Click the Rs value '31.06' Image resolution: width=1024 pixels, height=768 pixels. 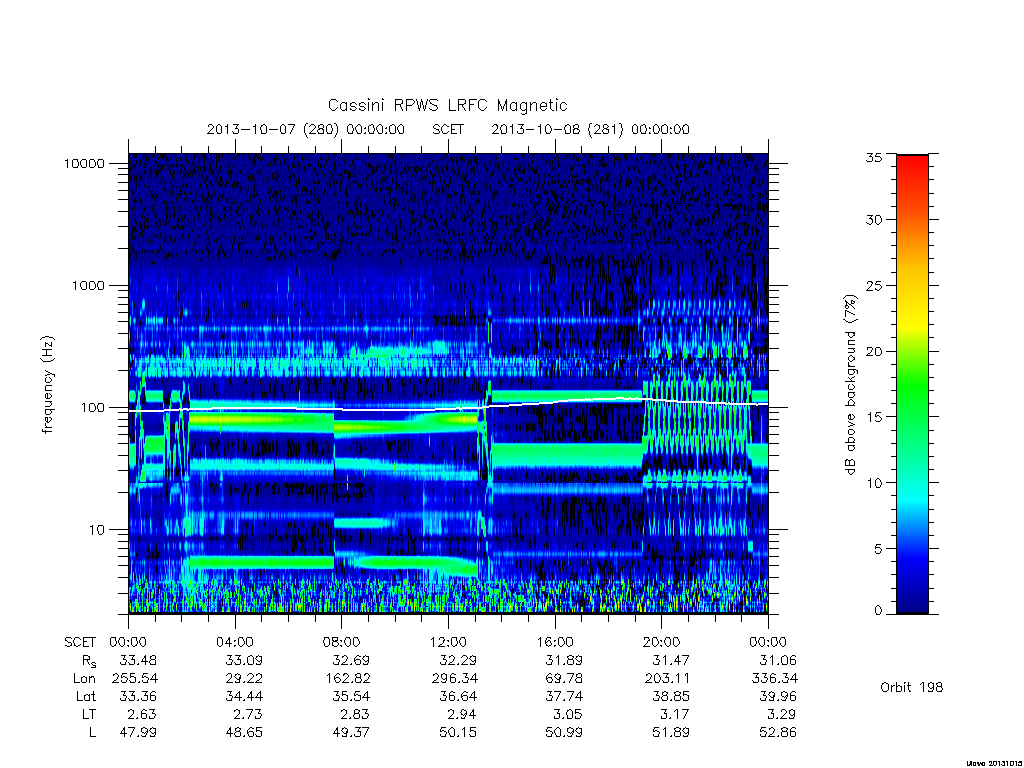(778, 660)
